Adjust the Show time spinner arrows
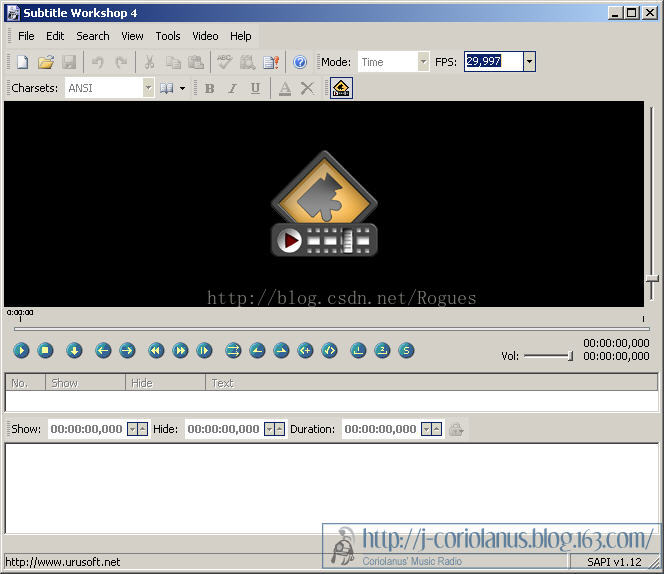This screenshot has height=574, width=664. (x=138, y=429)
